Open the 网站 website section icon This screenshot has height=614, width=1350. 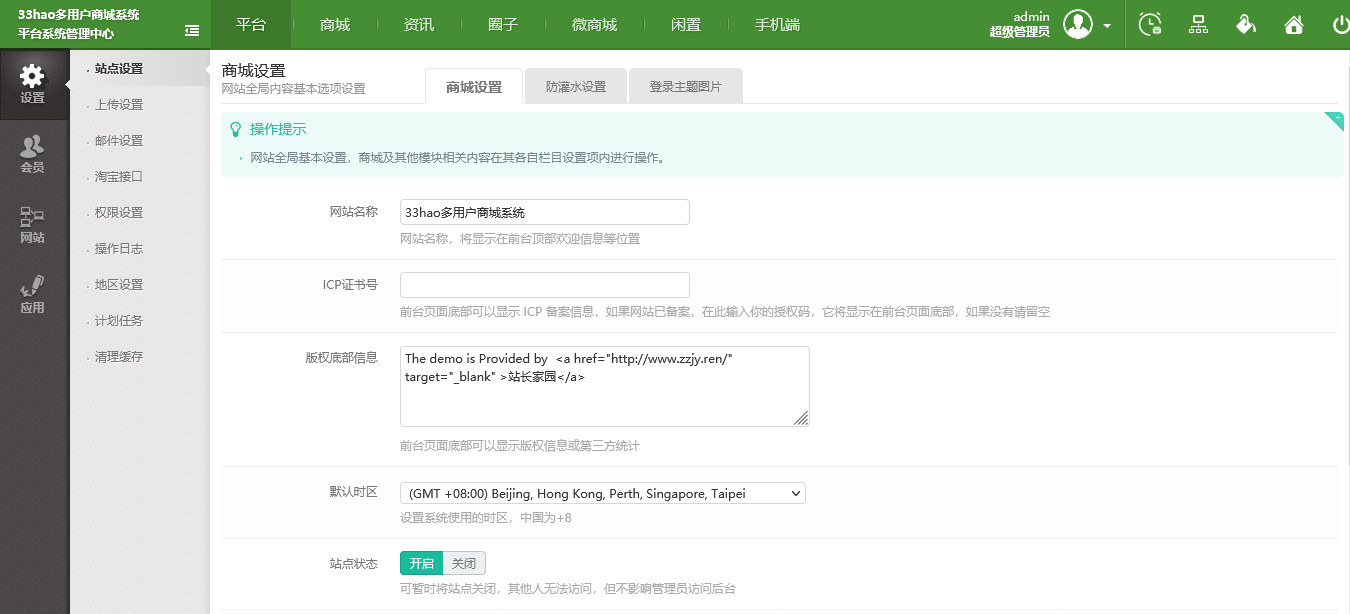coord(32,217)
